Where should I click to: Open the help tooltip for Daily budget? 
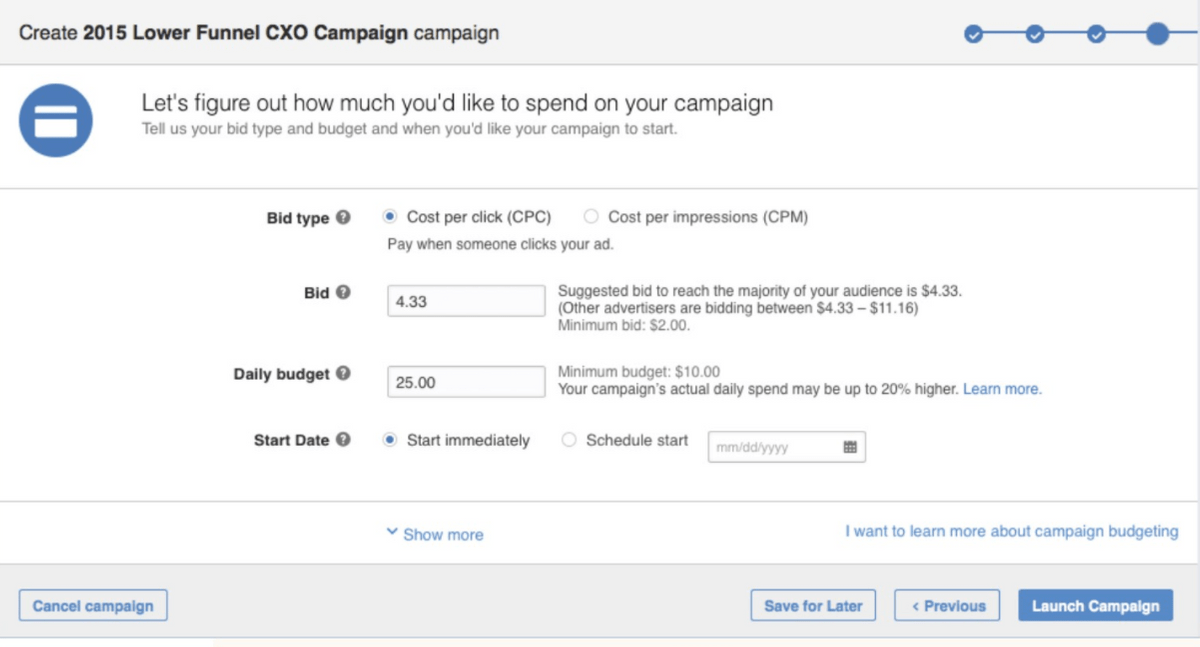click(343, 374)
